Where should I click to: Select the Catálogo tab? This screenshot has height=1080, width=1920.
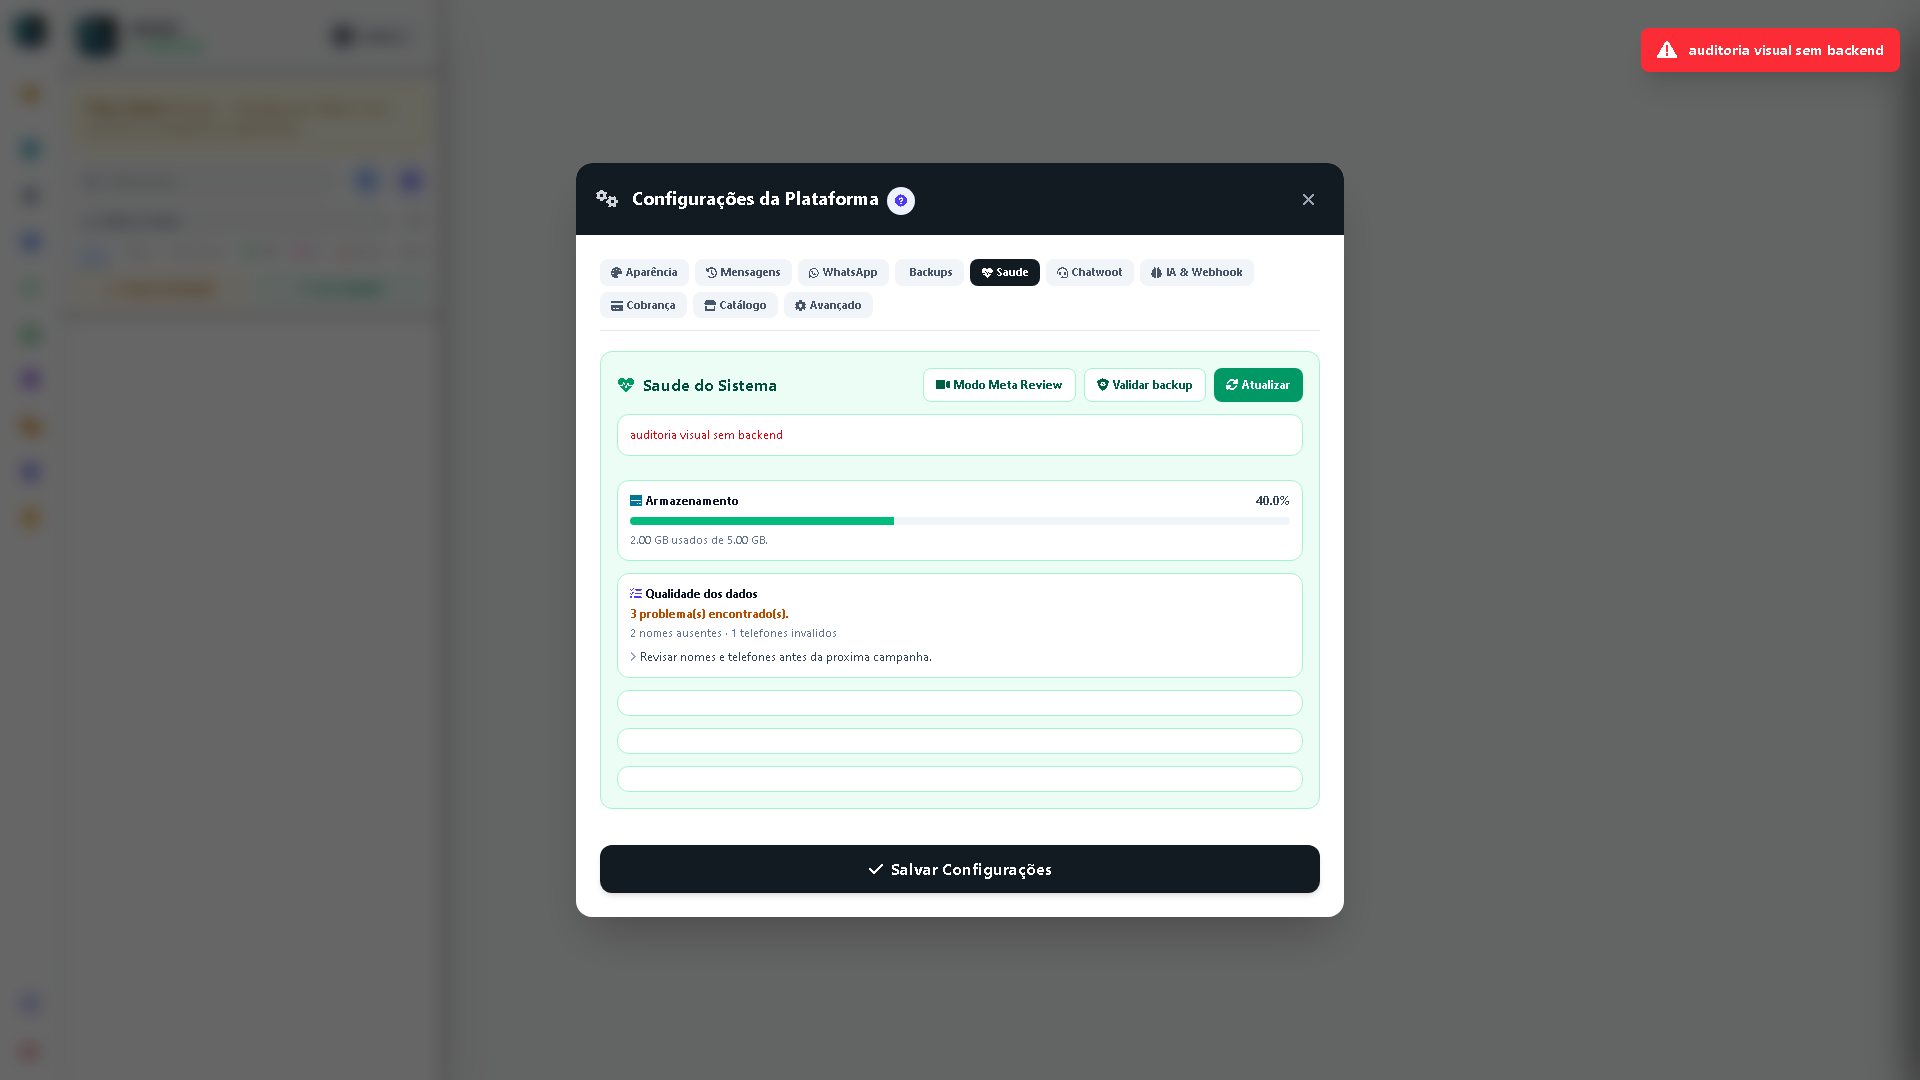pyautogui.click(x=735, y=305)
